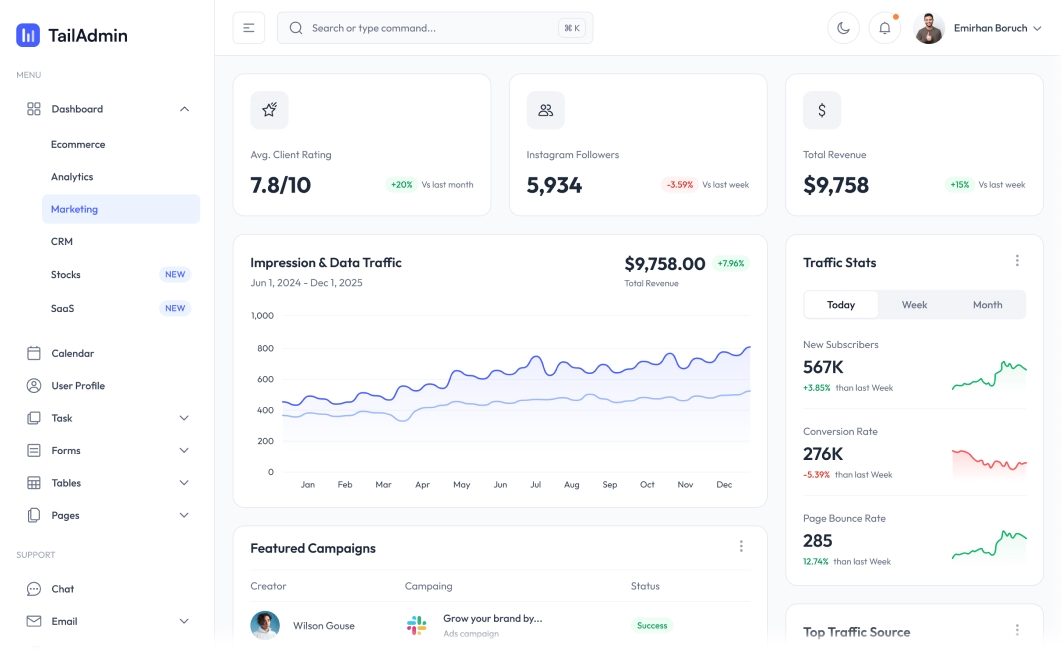Click the dollar icon on Total Revenue card
The image size is (1061, 660).
point(822,110)
